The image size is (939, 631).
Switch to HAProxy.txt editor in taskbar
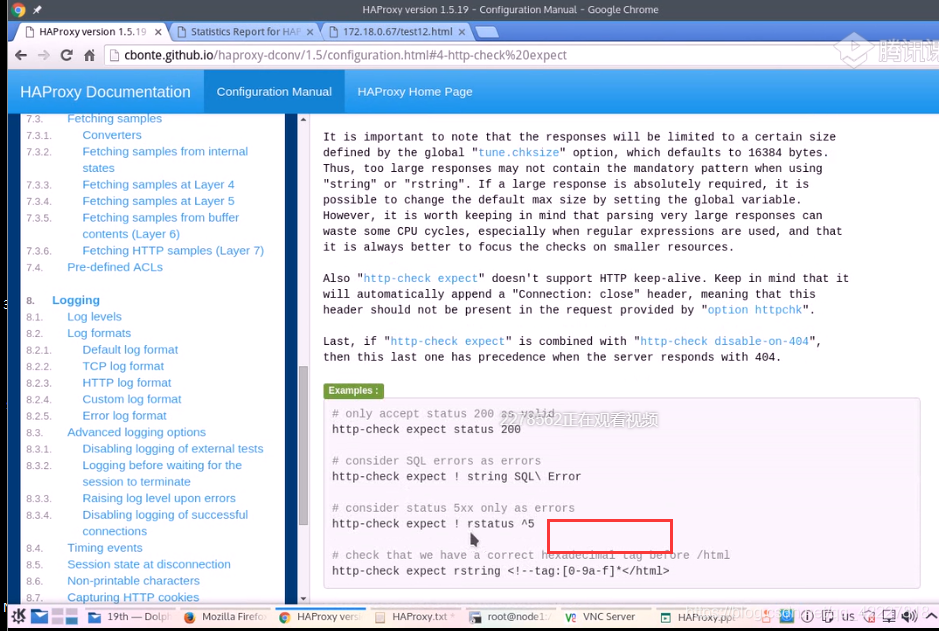pos(414,617)
